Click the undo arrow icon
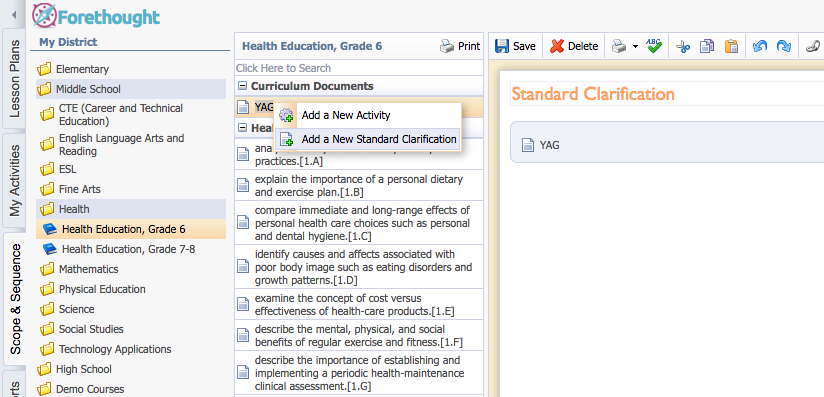 pos(759,46)
